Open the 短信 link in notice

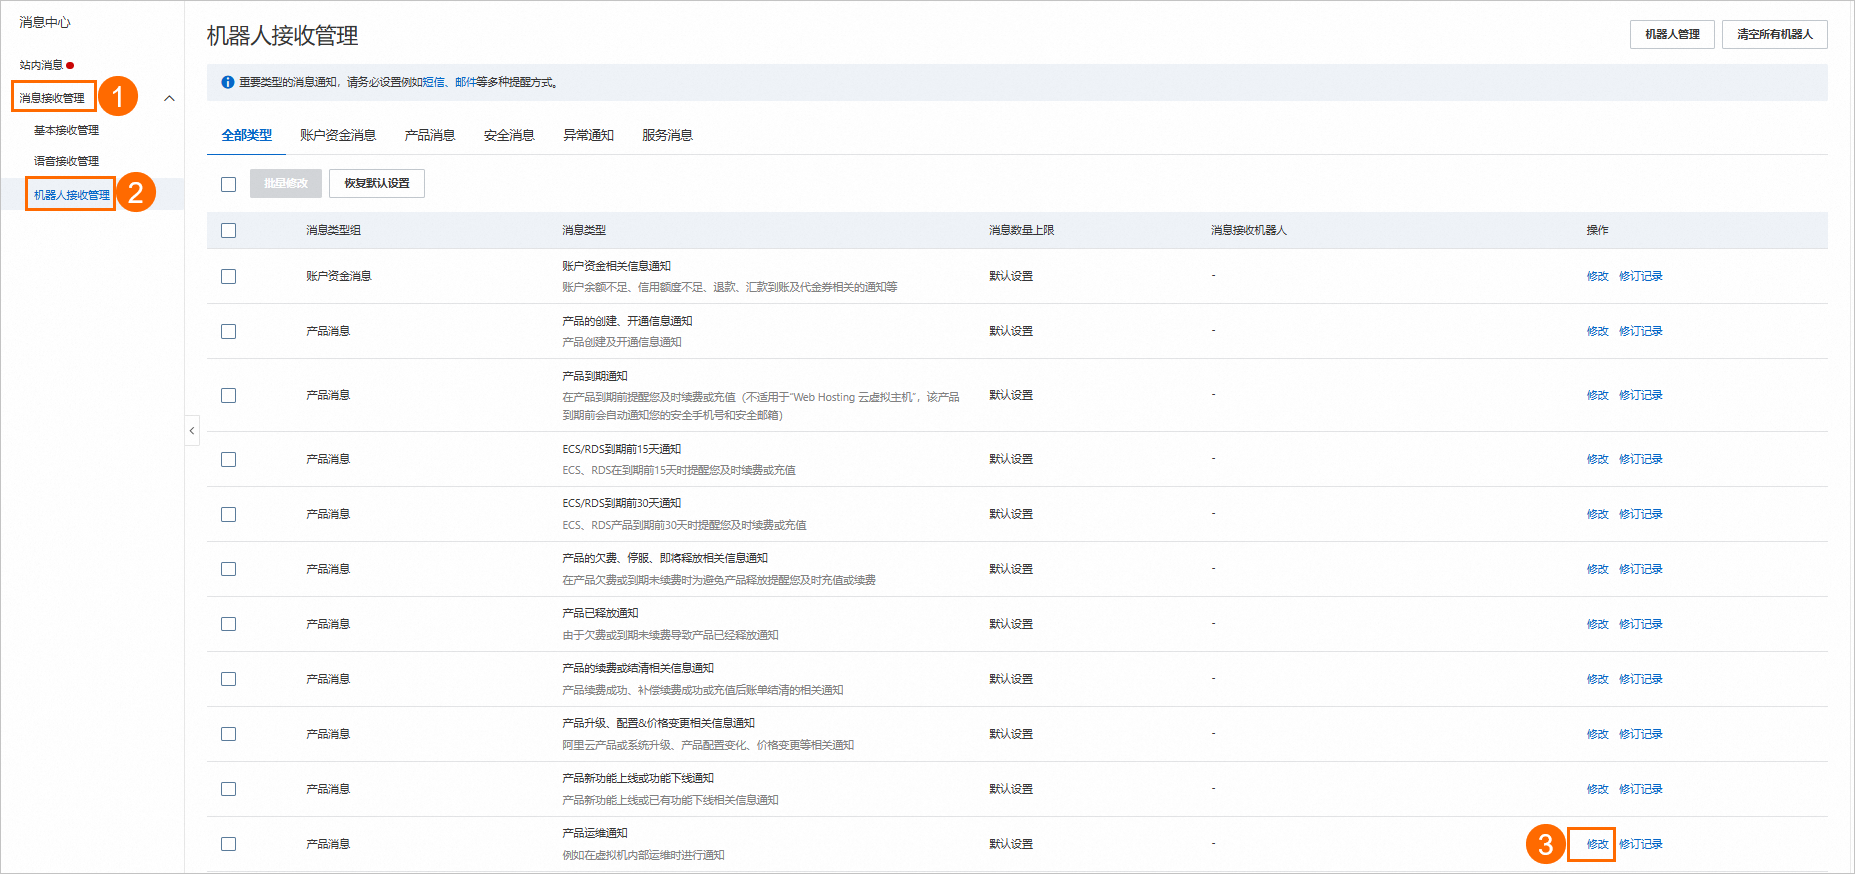click(434, 82)
